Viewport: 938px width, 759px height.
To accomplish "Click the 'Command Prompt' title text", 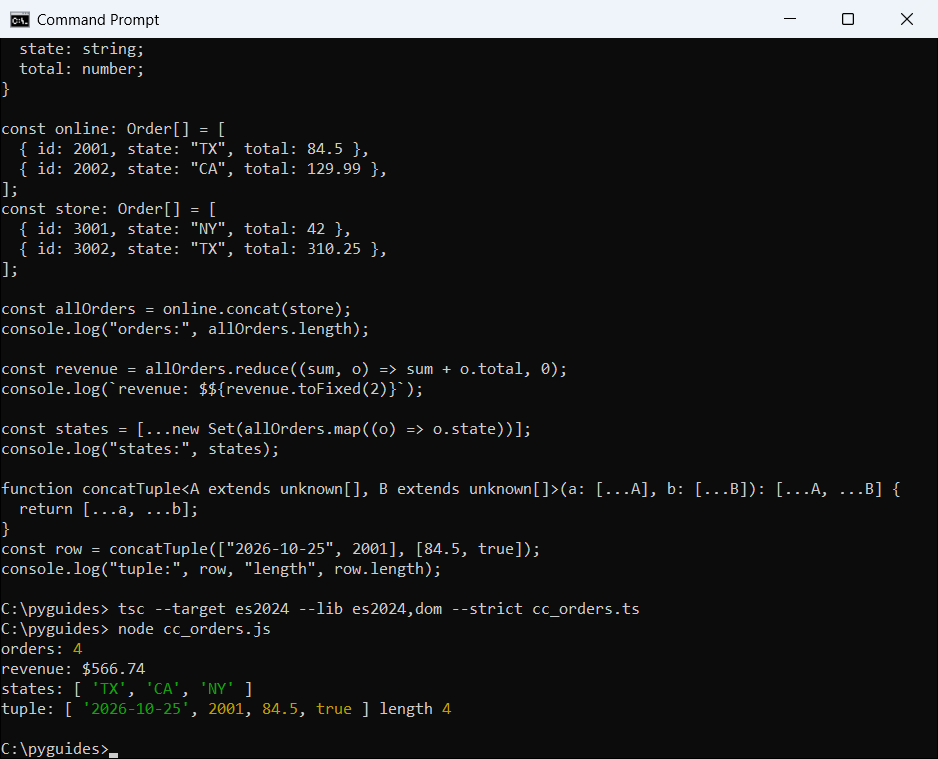I will pyautogui.click(x=98, y=20).
